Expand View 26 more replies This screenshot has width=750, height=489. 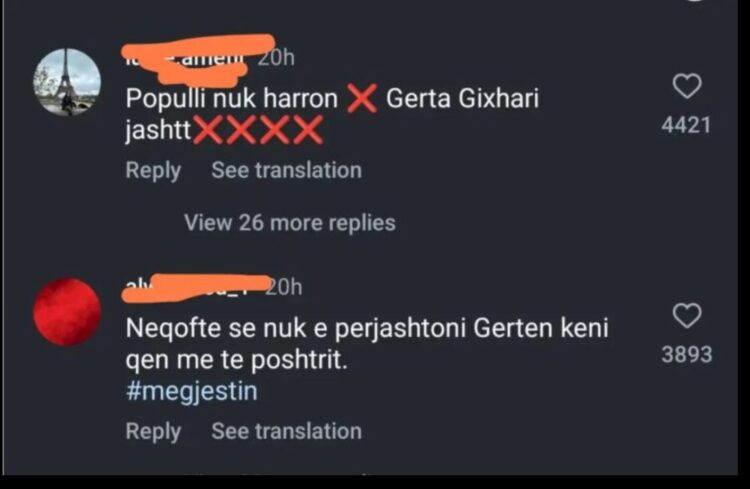click(290, 222)
